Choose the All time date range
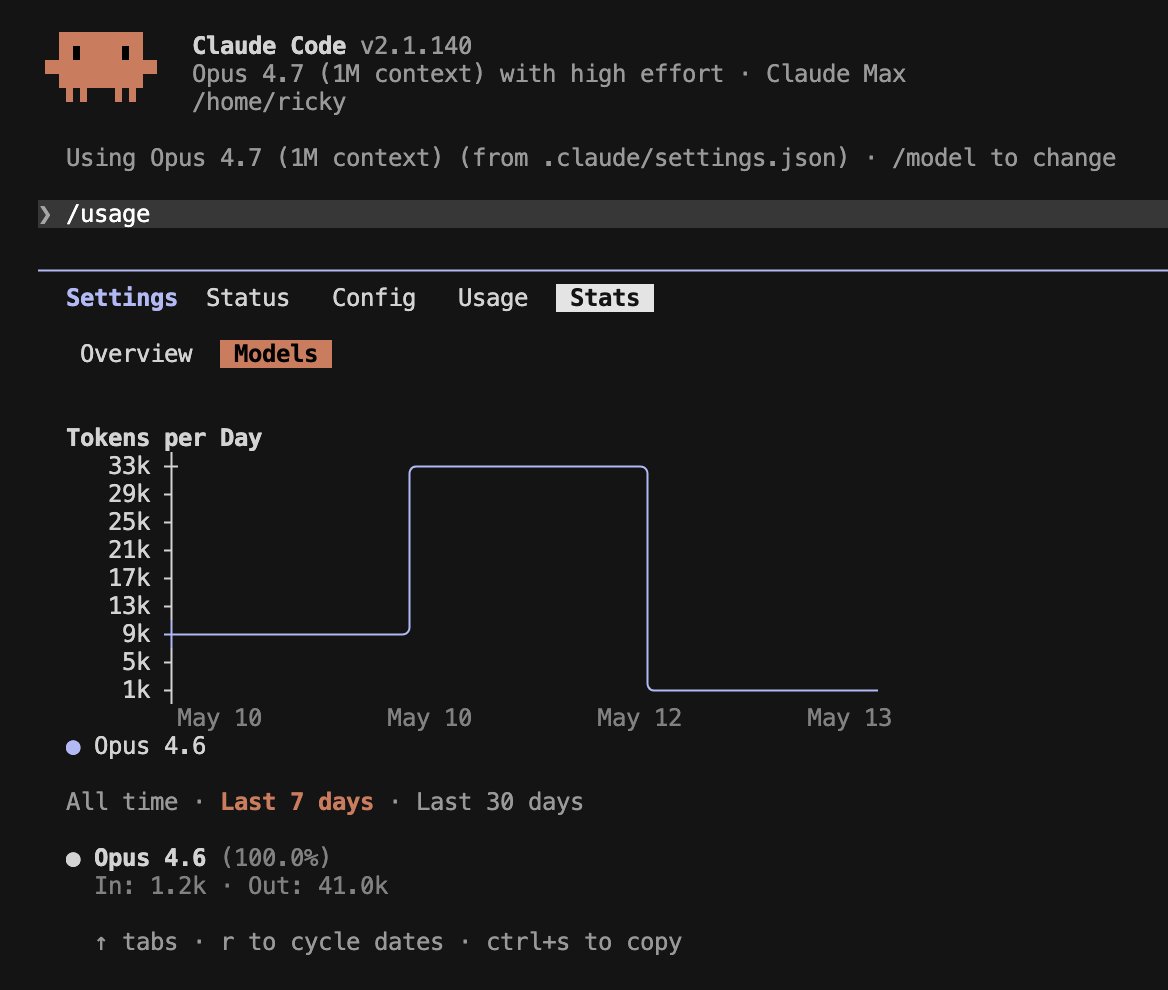The width and height of the screenshot is (1168, 990). 122,802
